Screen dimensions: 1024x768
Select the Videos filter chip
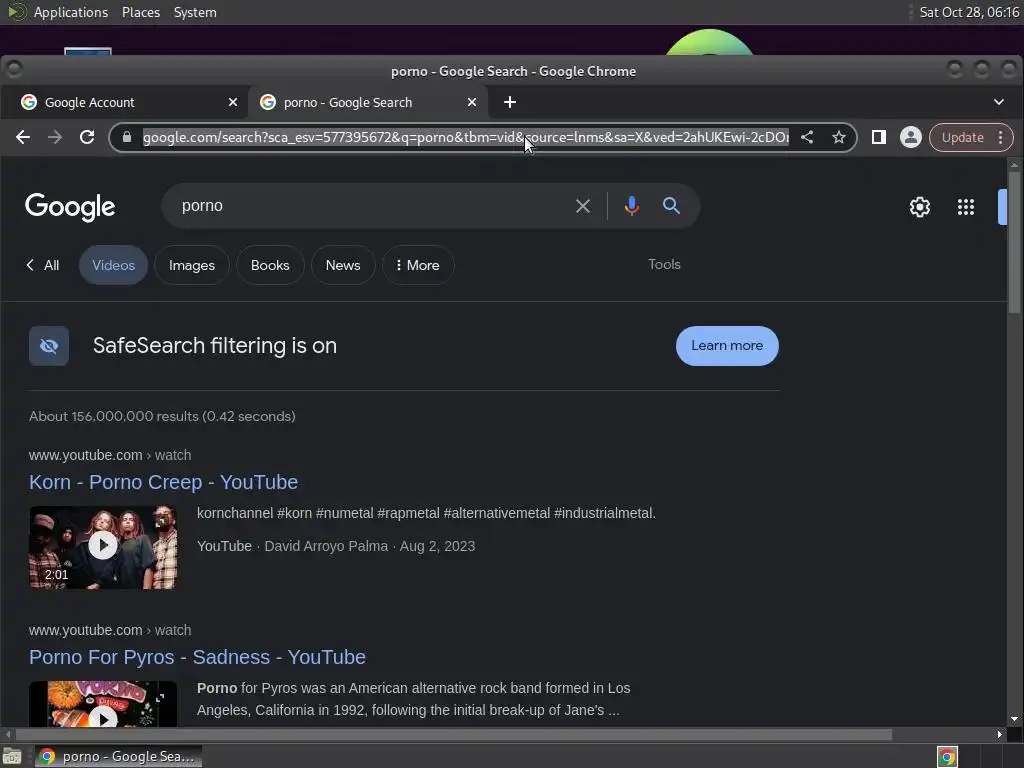pyautogui.click(x=114, y=265)
